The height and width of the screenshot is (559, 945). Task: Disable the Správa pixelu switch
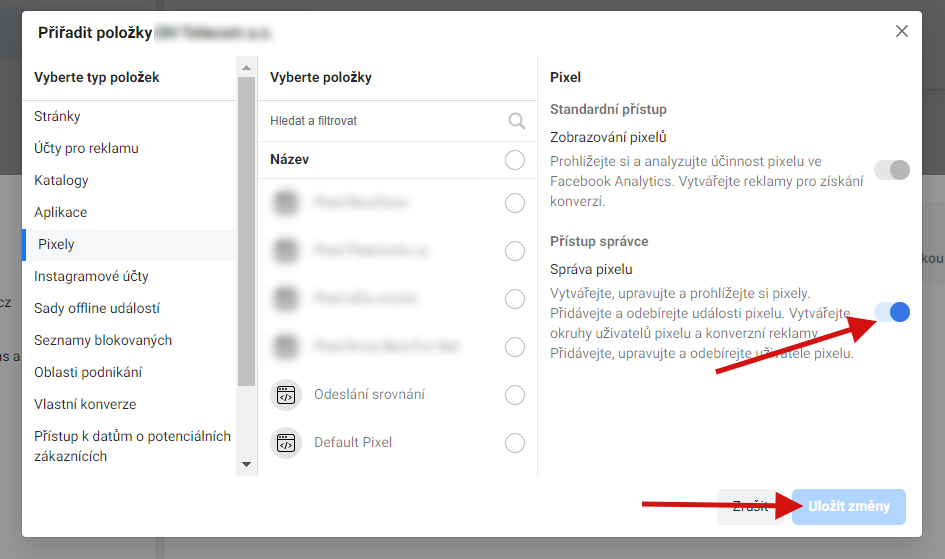[892, 312]
